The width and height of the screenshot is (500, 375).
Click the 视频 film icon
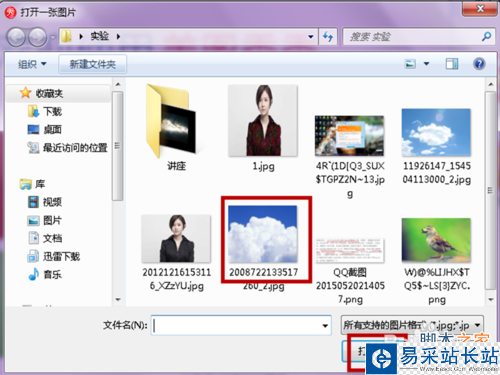tap(33, 202)
